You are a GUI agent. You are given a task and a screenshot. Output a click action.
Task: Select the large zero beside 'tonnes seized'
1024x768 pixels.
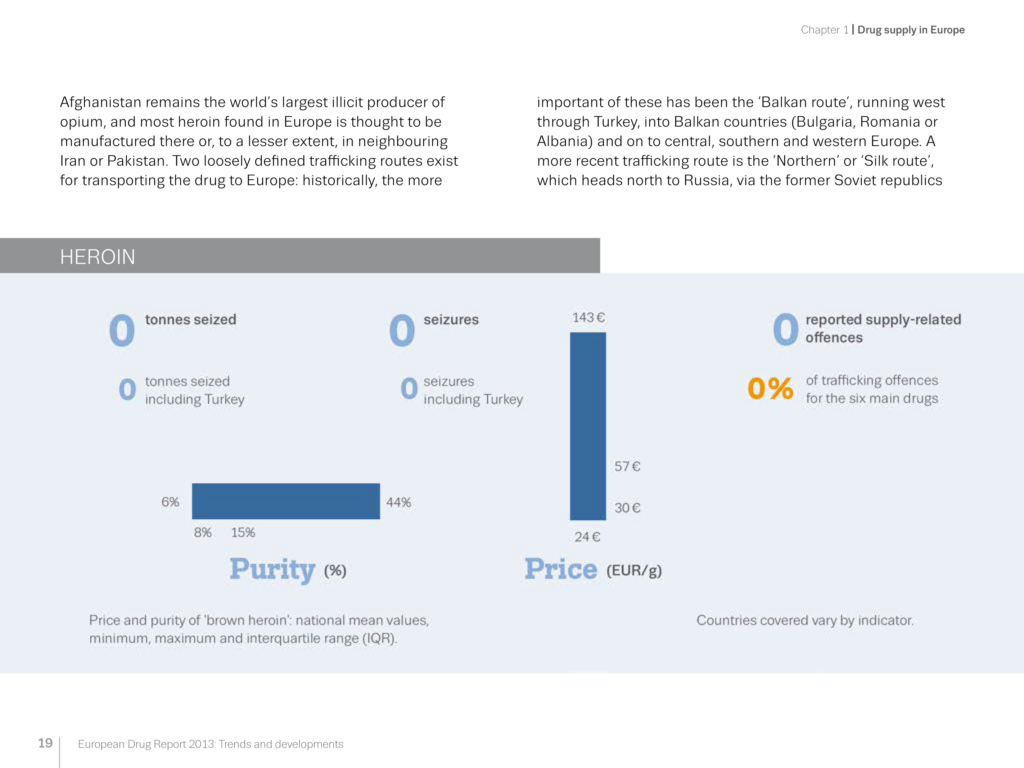click(122, 330)
